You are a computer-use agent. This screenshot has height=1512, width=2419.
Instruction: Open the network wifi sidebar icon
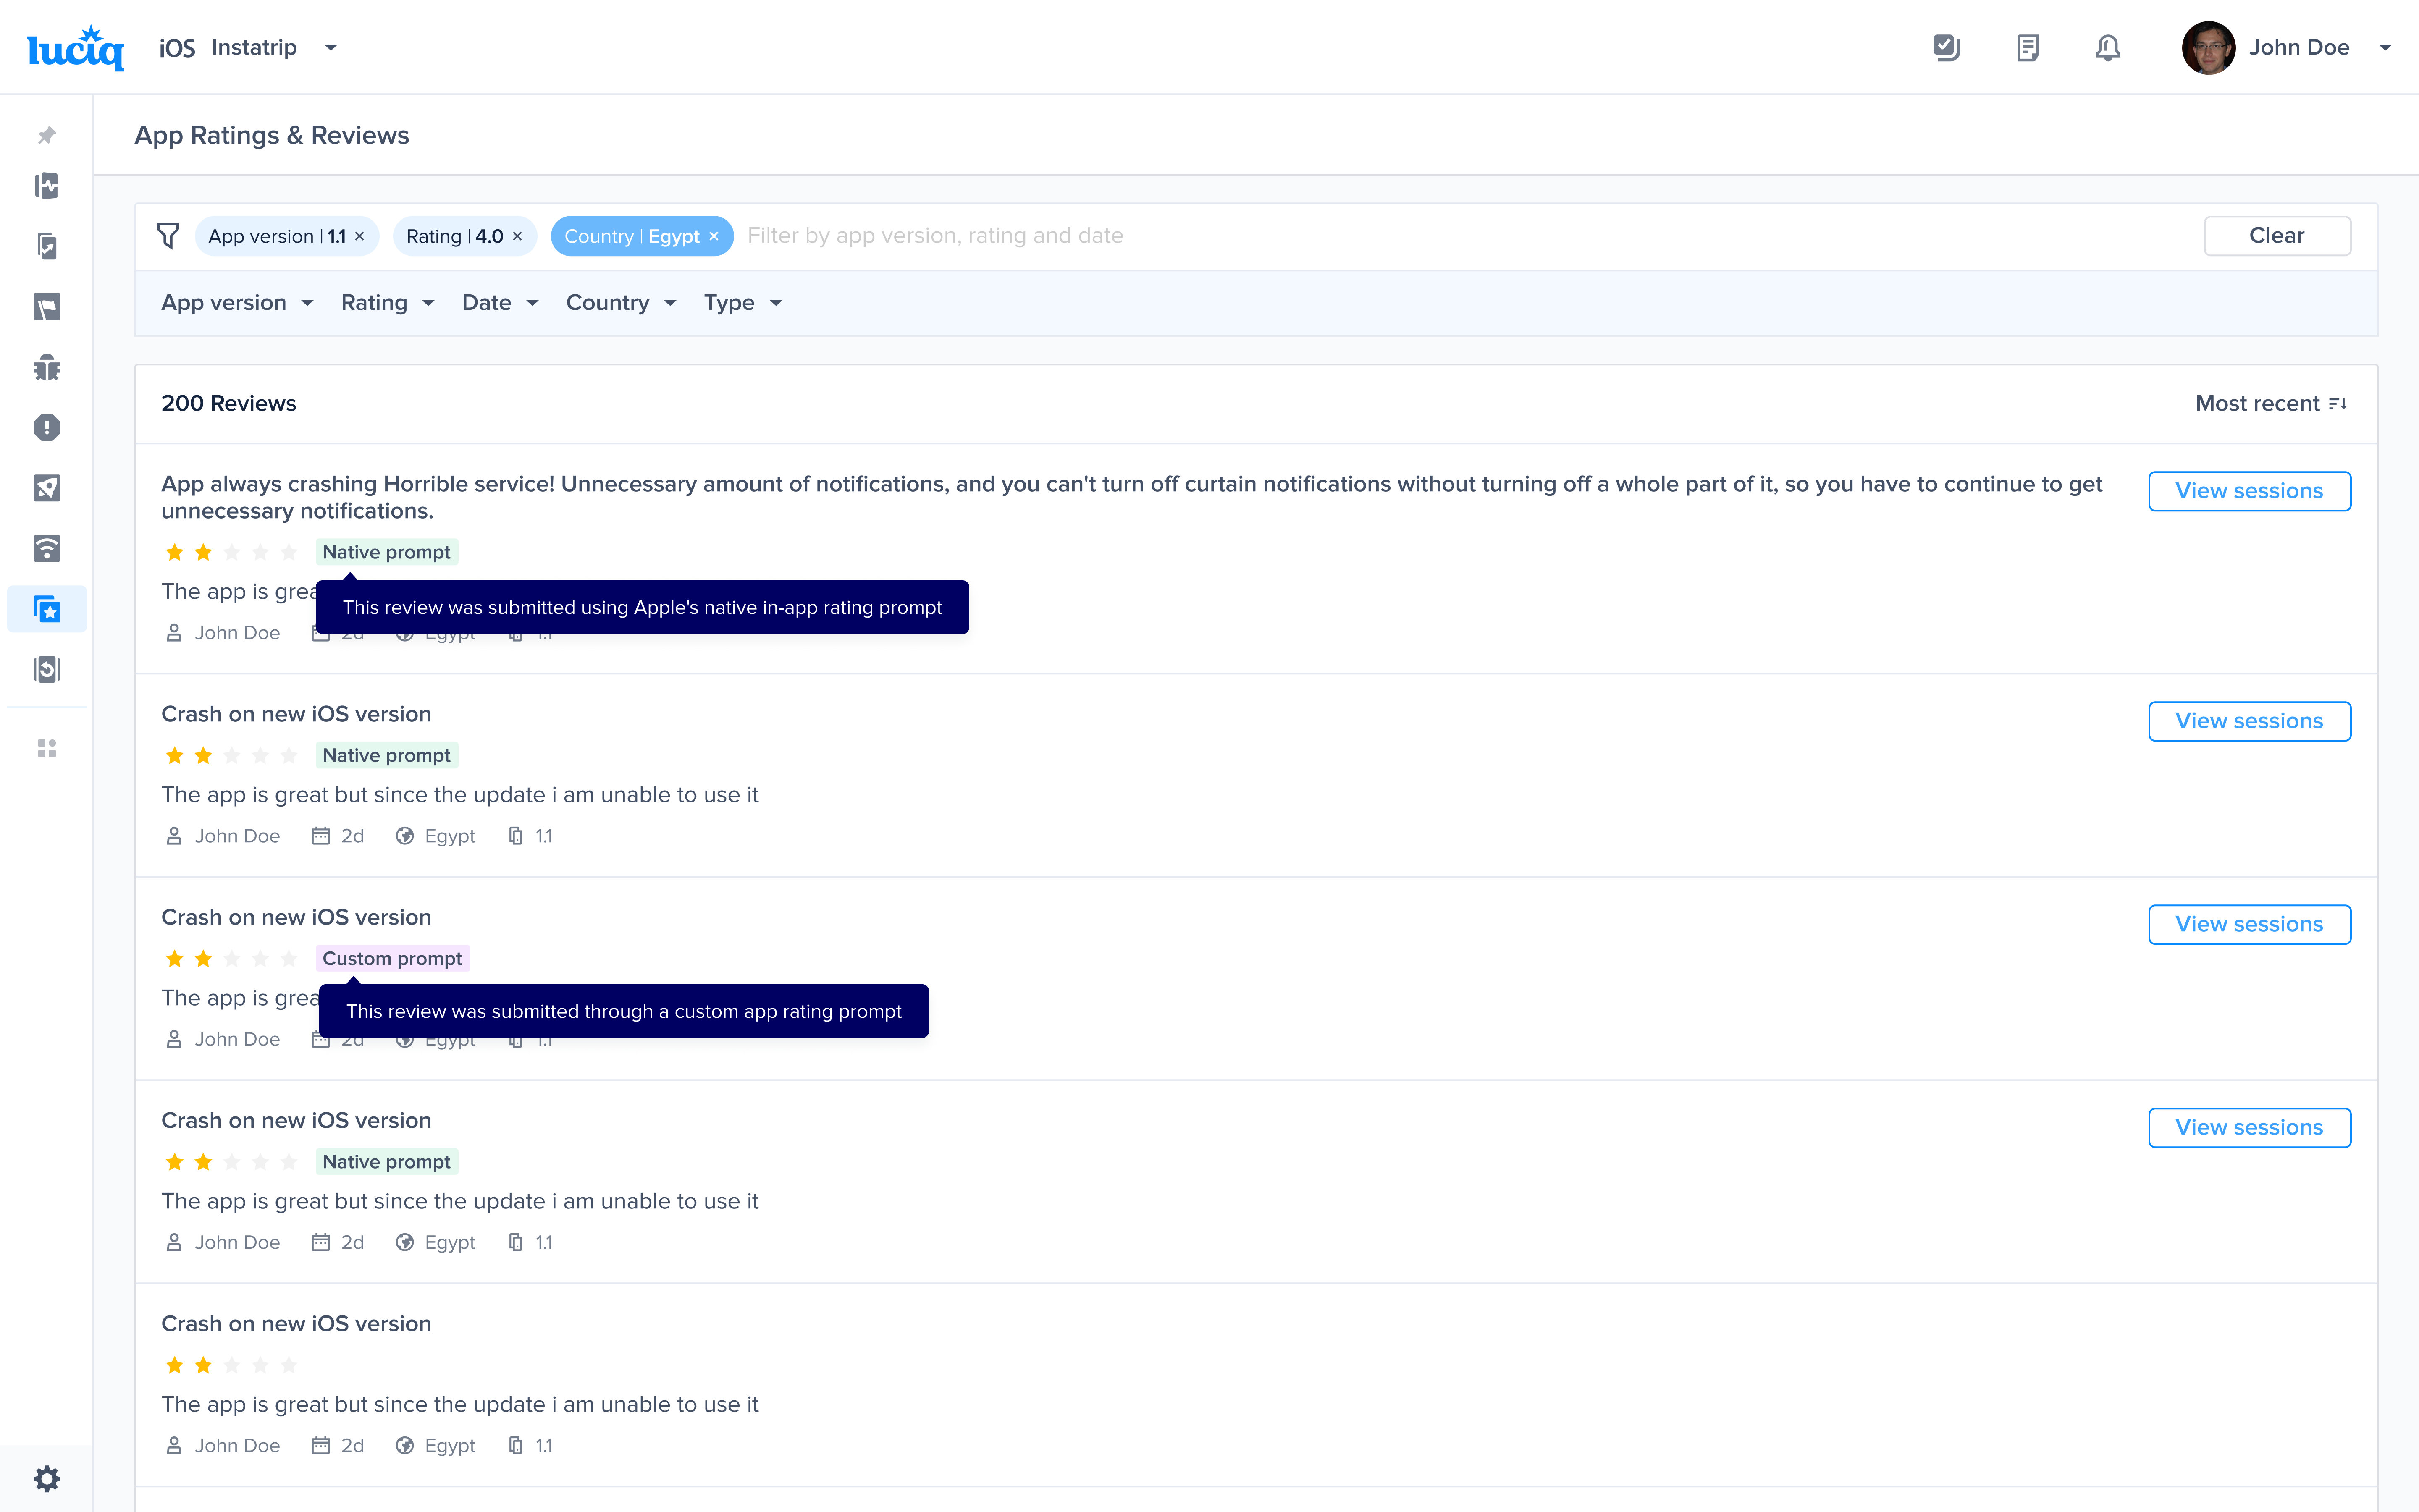click(x=47, y=548)
